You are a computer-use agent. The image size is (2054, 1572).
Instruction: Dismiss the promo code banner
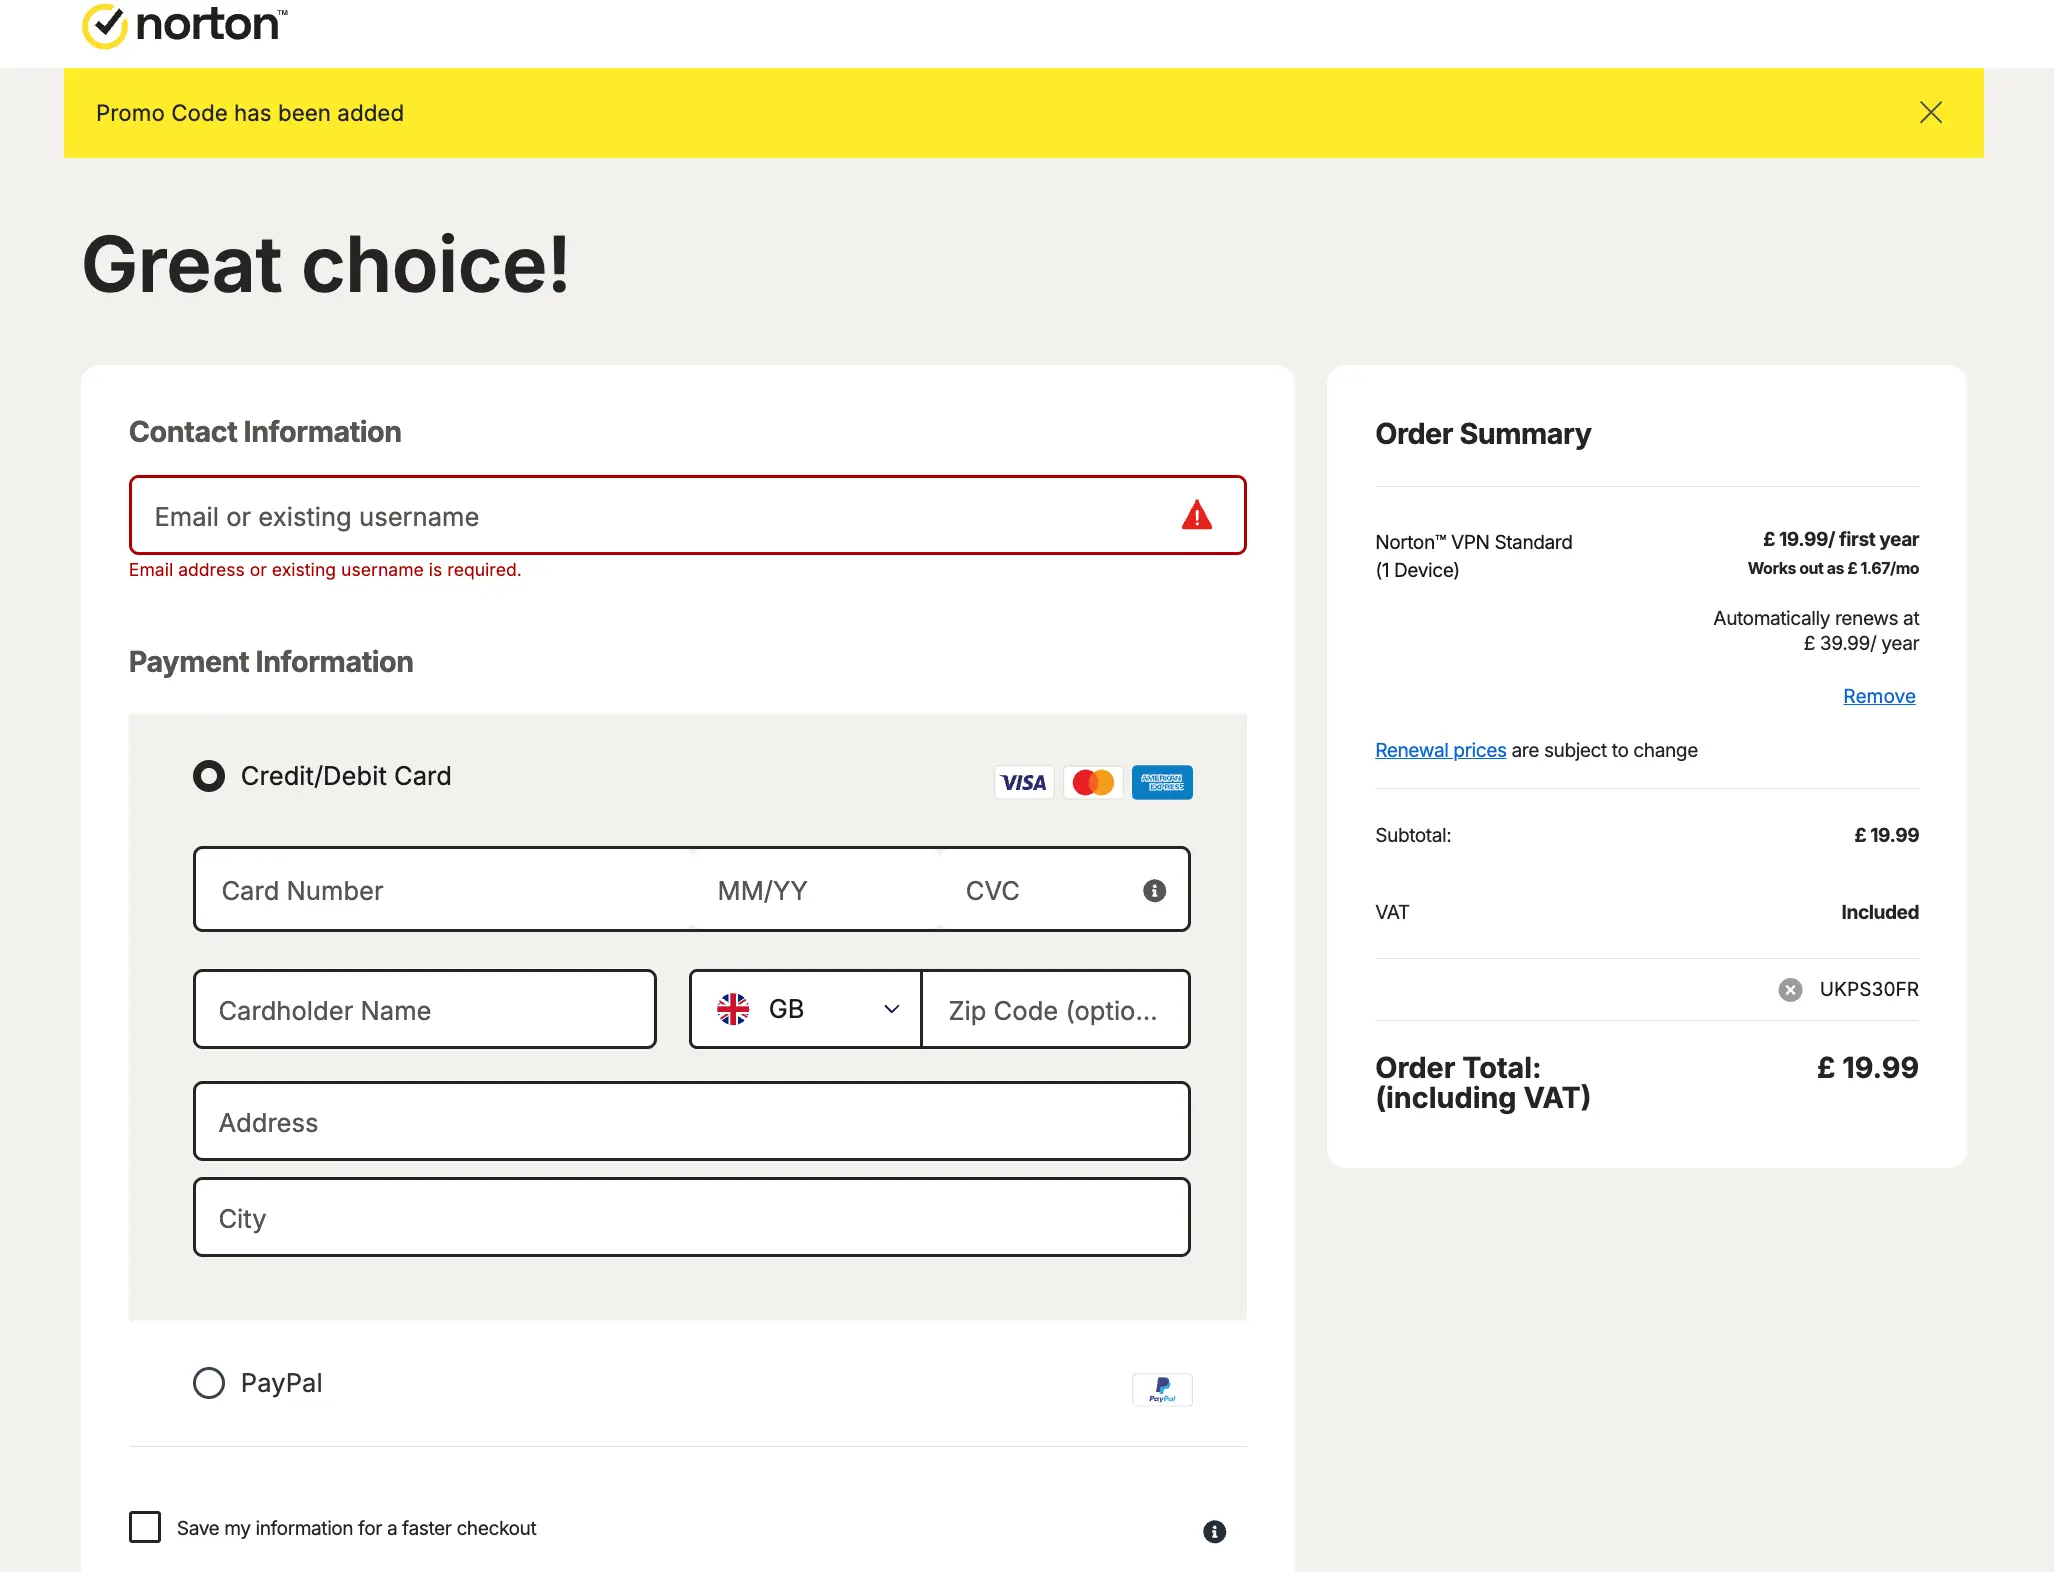point(1930,113)
